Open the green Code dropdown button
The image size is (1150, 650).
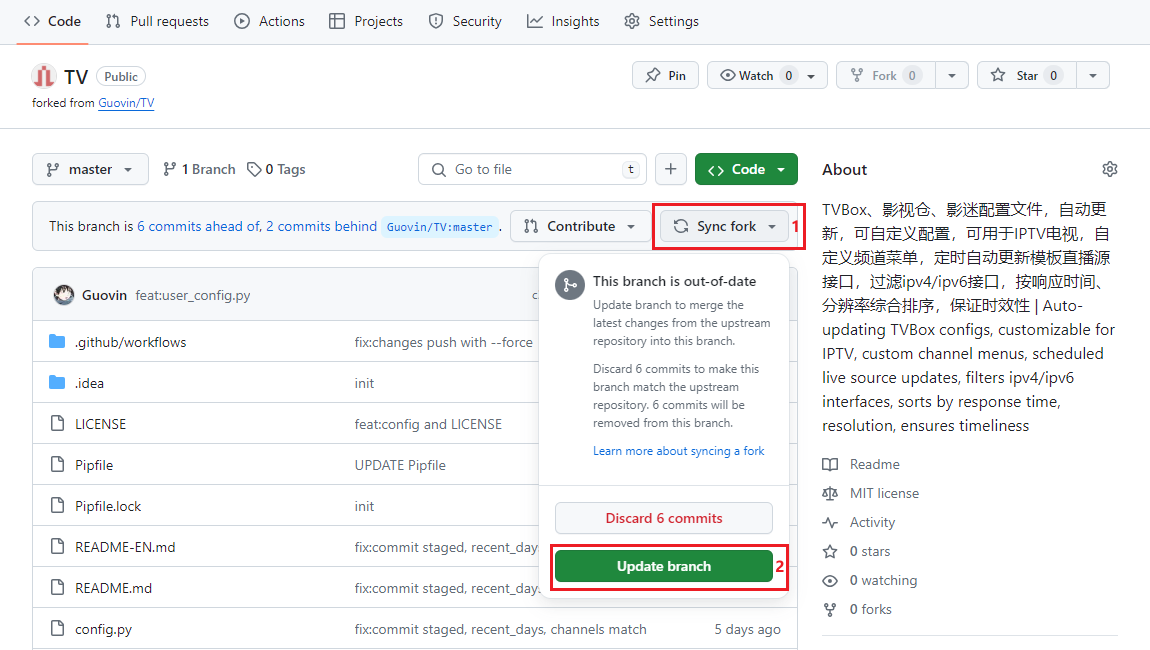(746, 169)
